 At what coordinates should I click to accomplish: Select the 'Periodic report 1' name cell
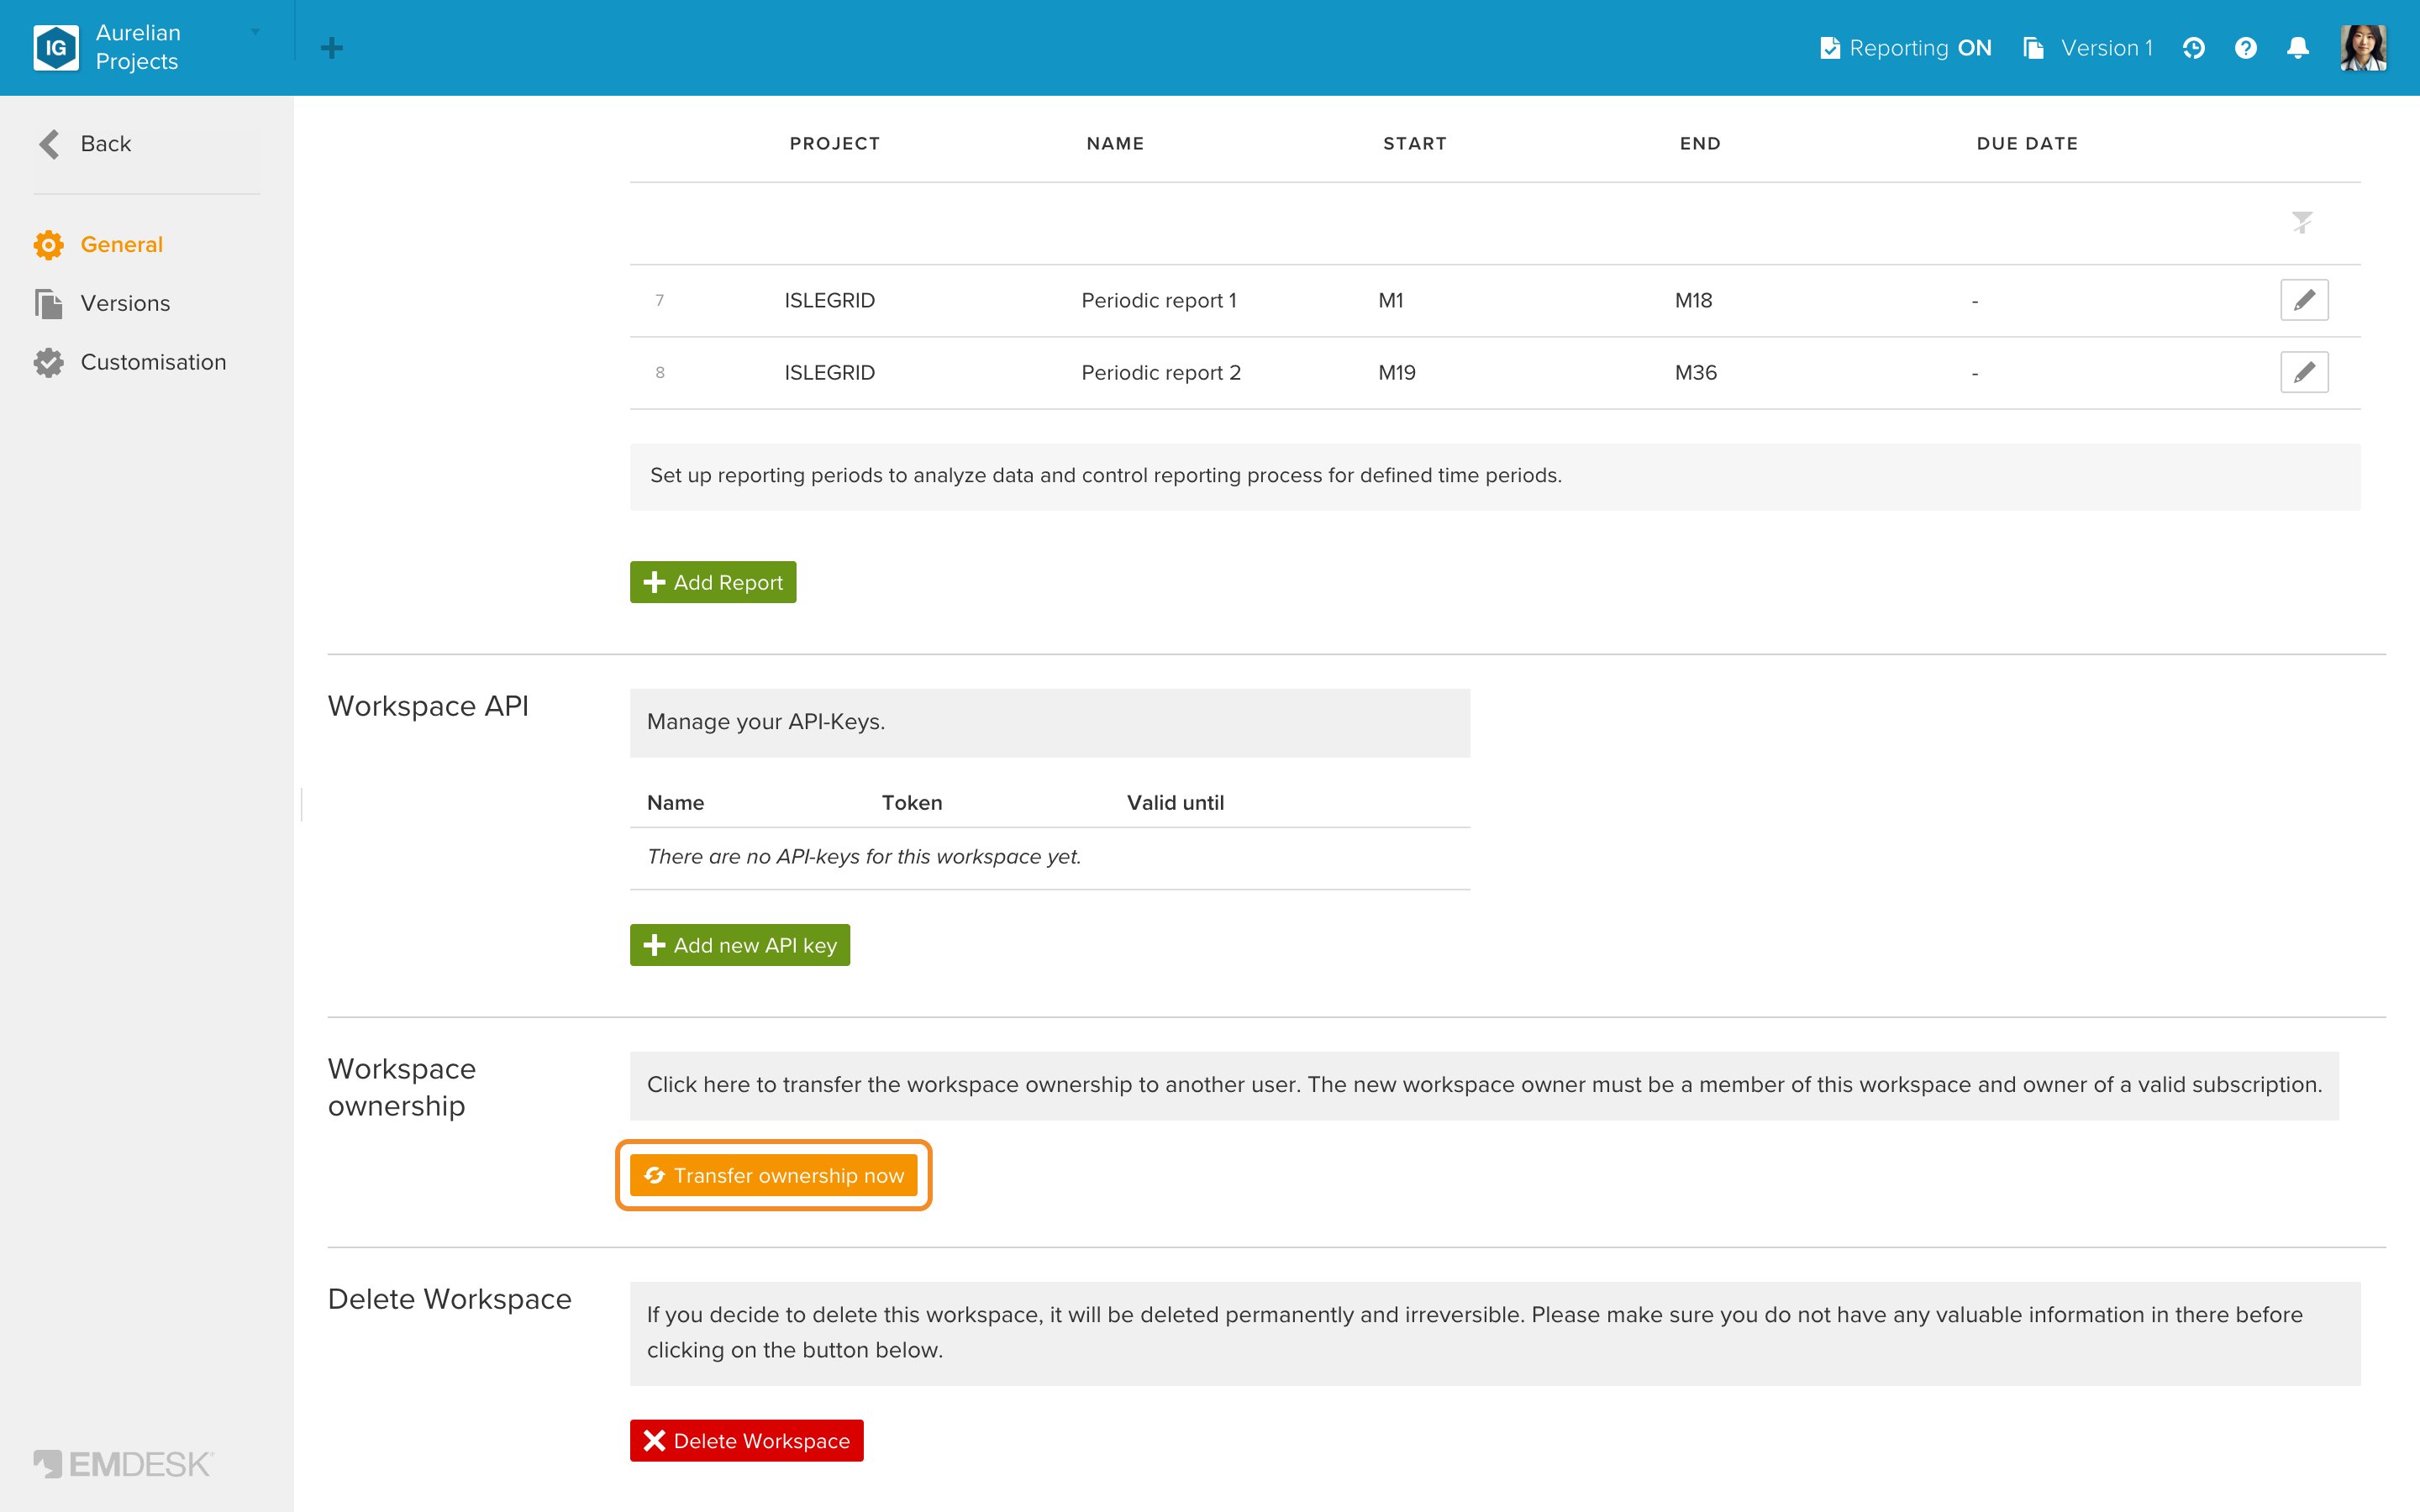[x=1159, y=300]
